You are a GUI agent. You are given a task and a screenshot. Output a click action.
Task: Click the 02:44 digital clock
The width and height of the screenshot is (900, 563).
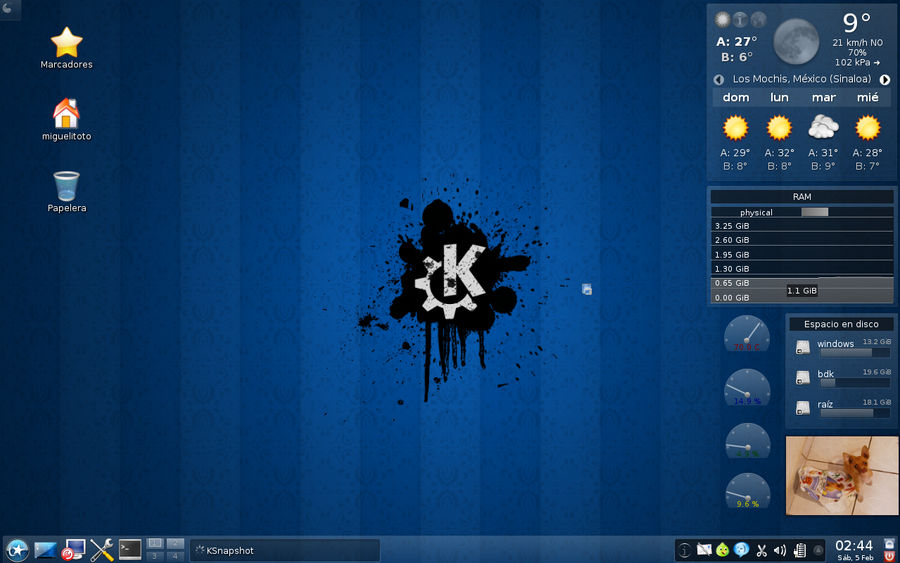click(x=854, y=545)
